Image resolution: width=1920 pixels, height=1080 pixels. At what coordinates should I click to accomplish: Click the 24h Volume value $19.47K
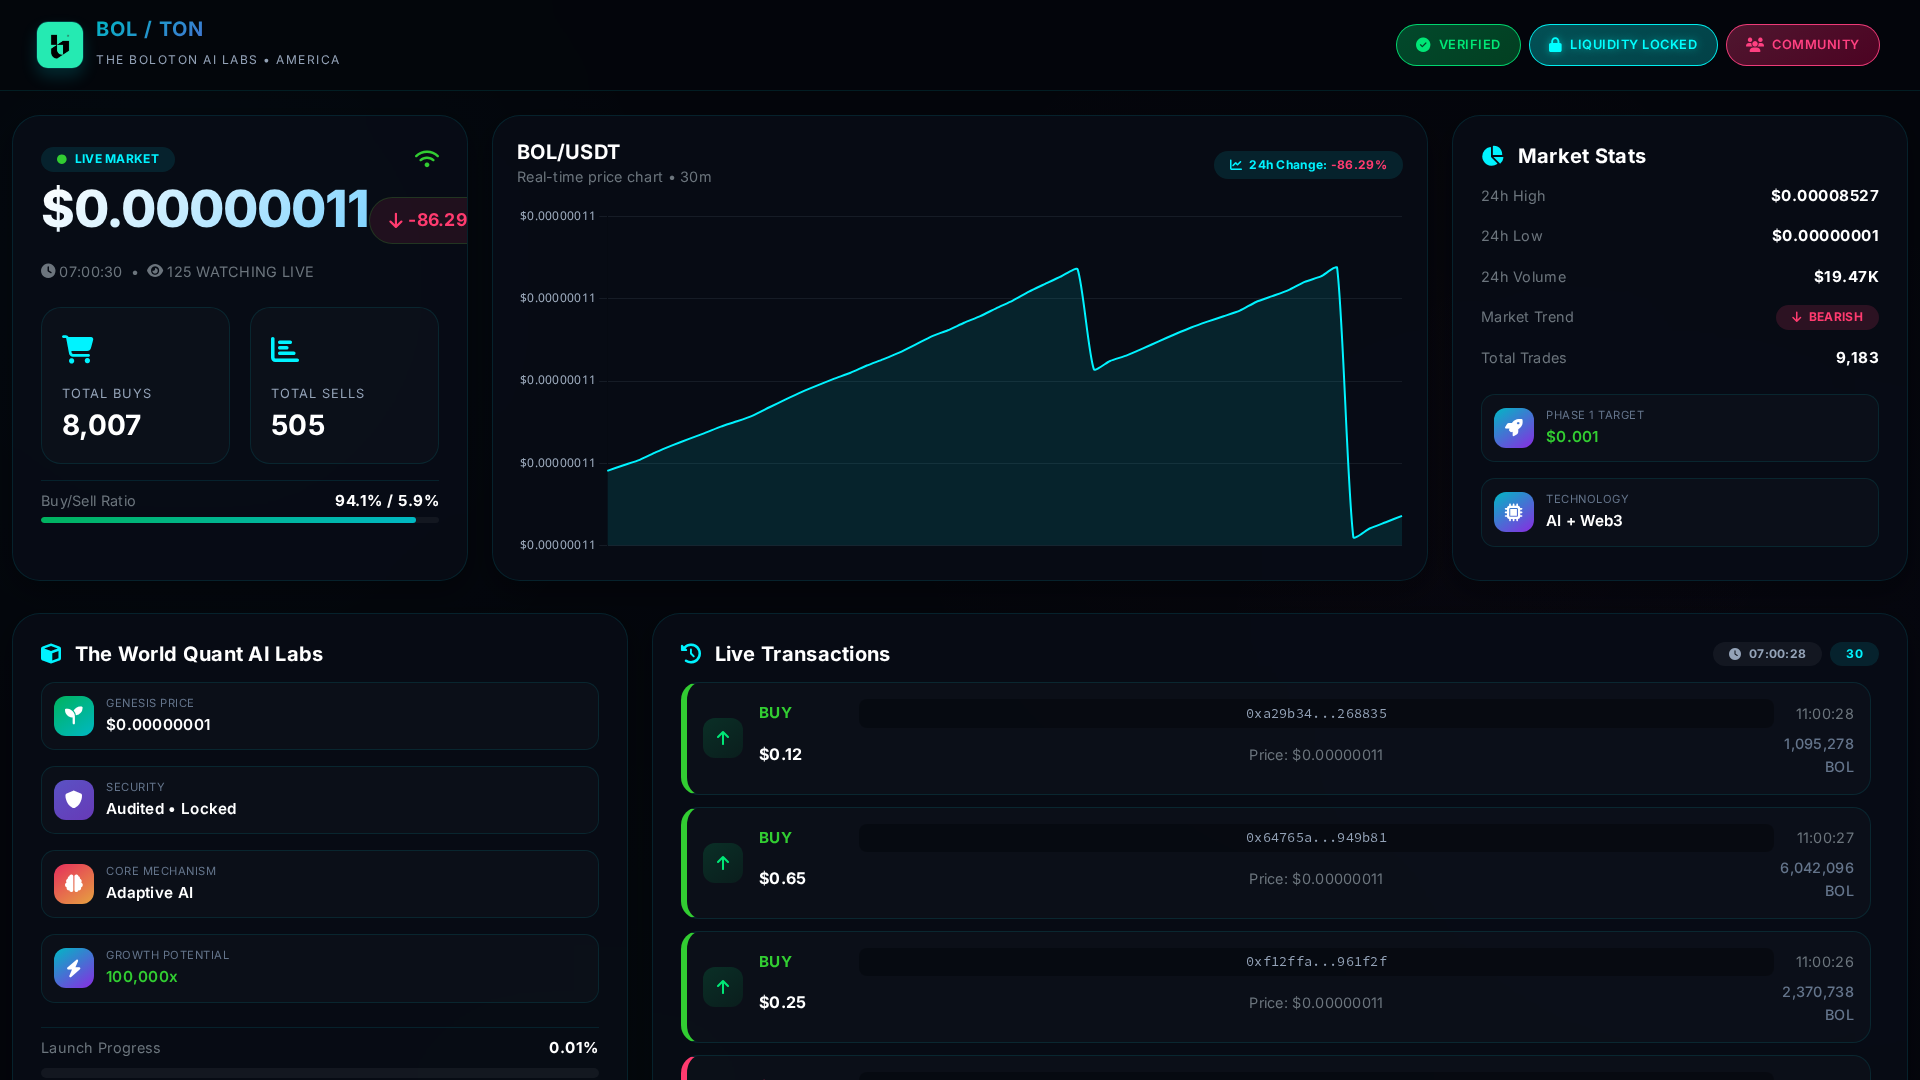pos(1846,277)
